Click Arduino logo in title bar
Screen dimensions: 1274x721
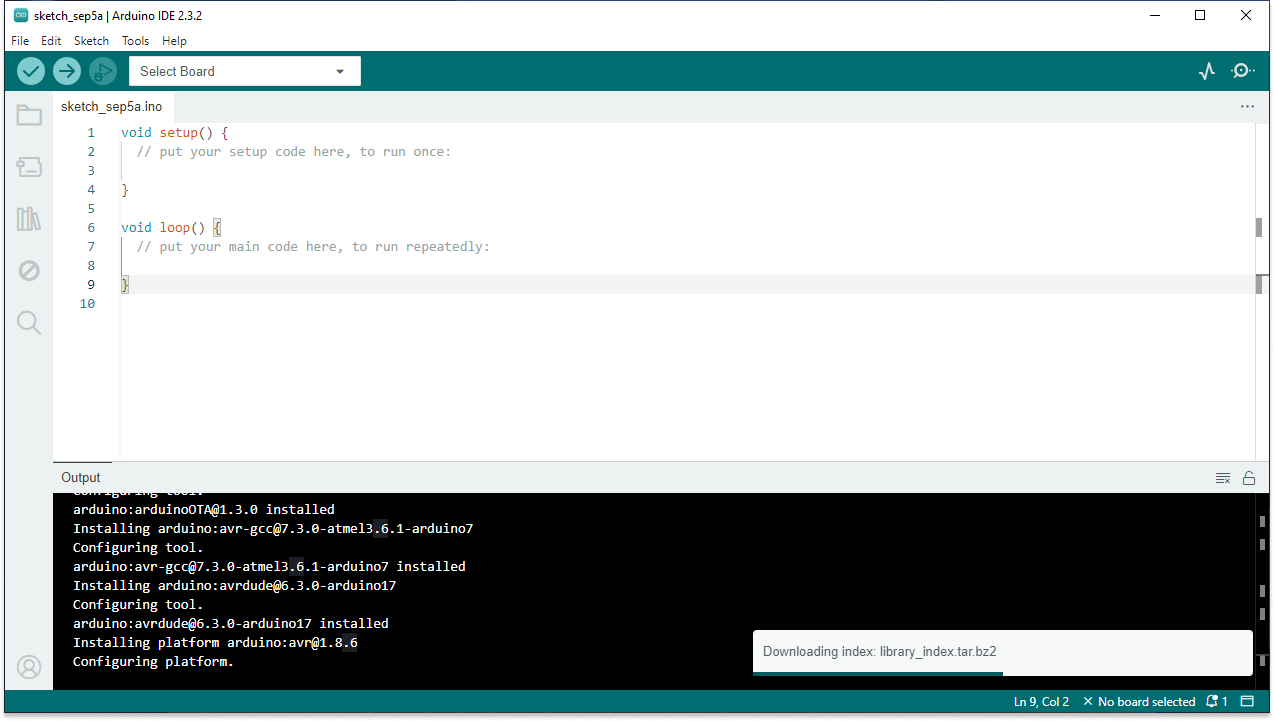coord(20,15)
